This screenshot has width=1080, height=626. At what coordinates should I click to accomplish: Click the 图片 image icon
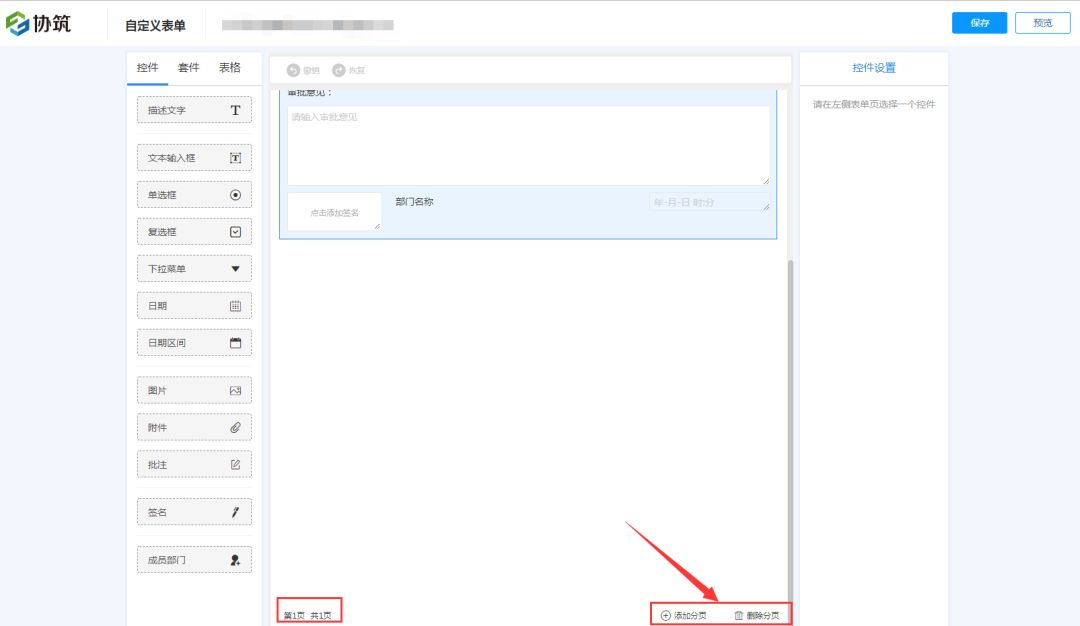[236, 390]
